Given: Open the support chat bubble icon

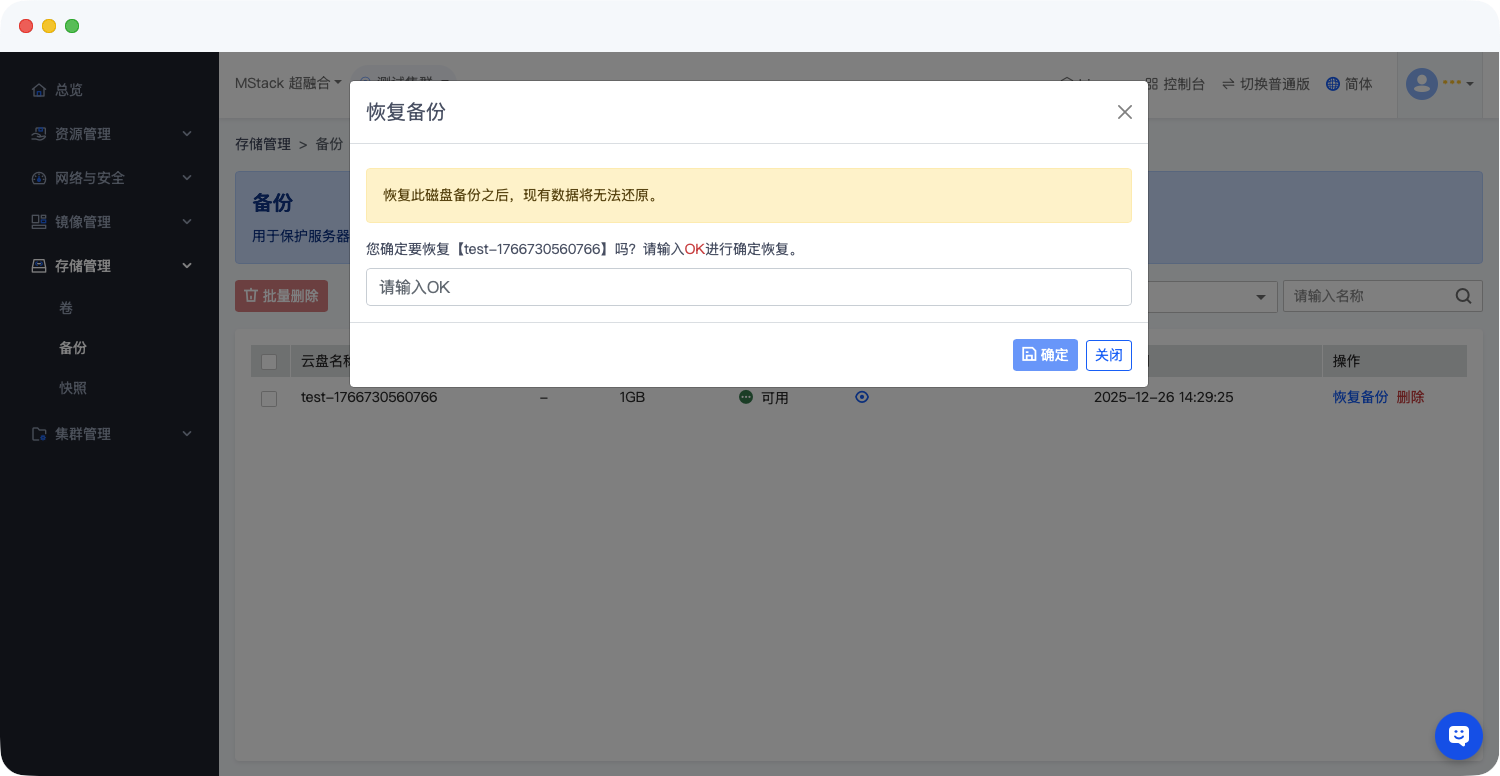Looking at the screenshot, I should tap(1458, 735).
